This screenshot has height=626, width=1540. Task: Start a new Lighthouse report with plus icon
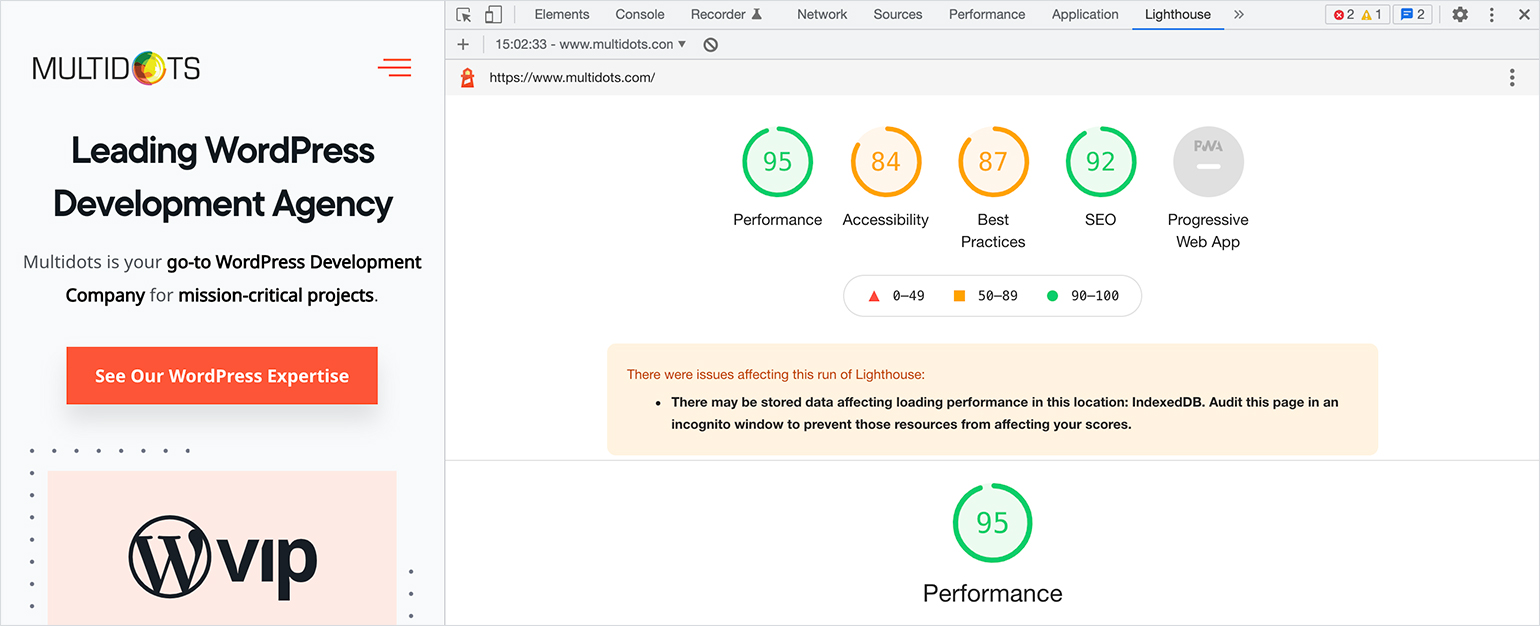463,44
